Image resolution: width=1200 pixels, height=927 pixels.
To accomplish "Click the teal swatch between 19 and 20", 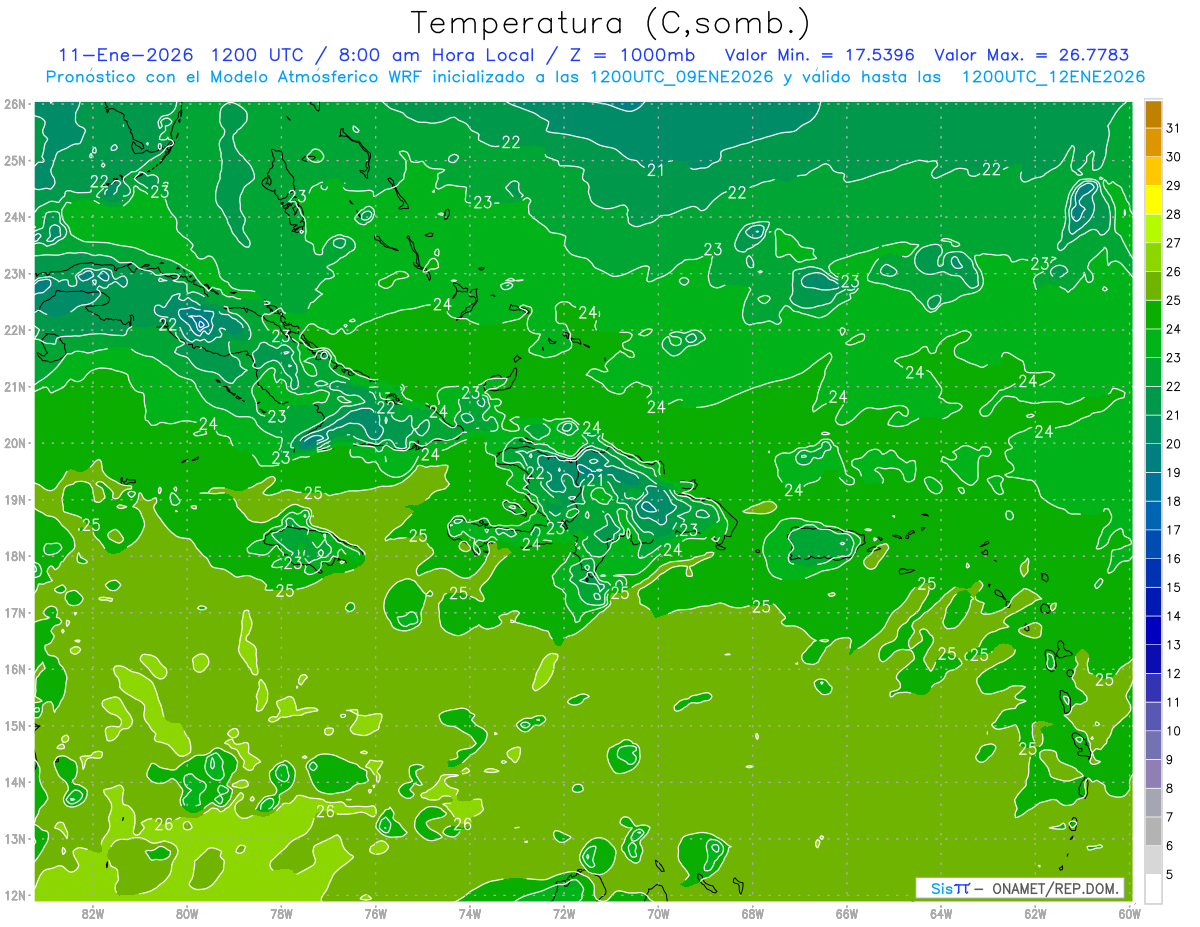I will (1153, 458).
